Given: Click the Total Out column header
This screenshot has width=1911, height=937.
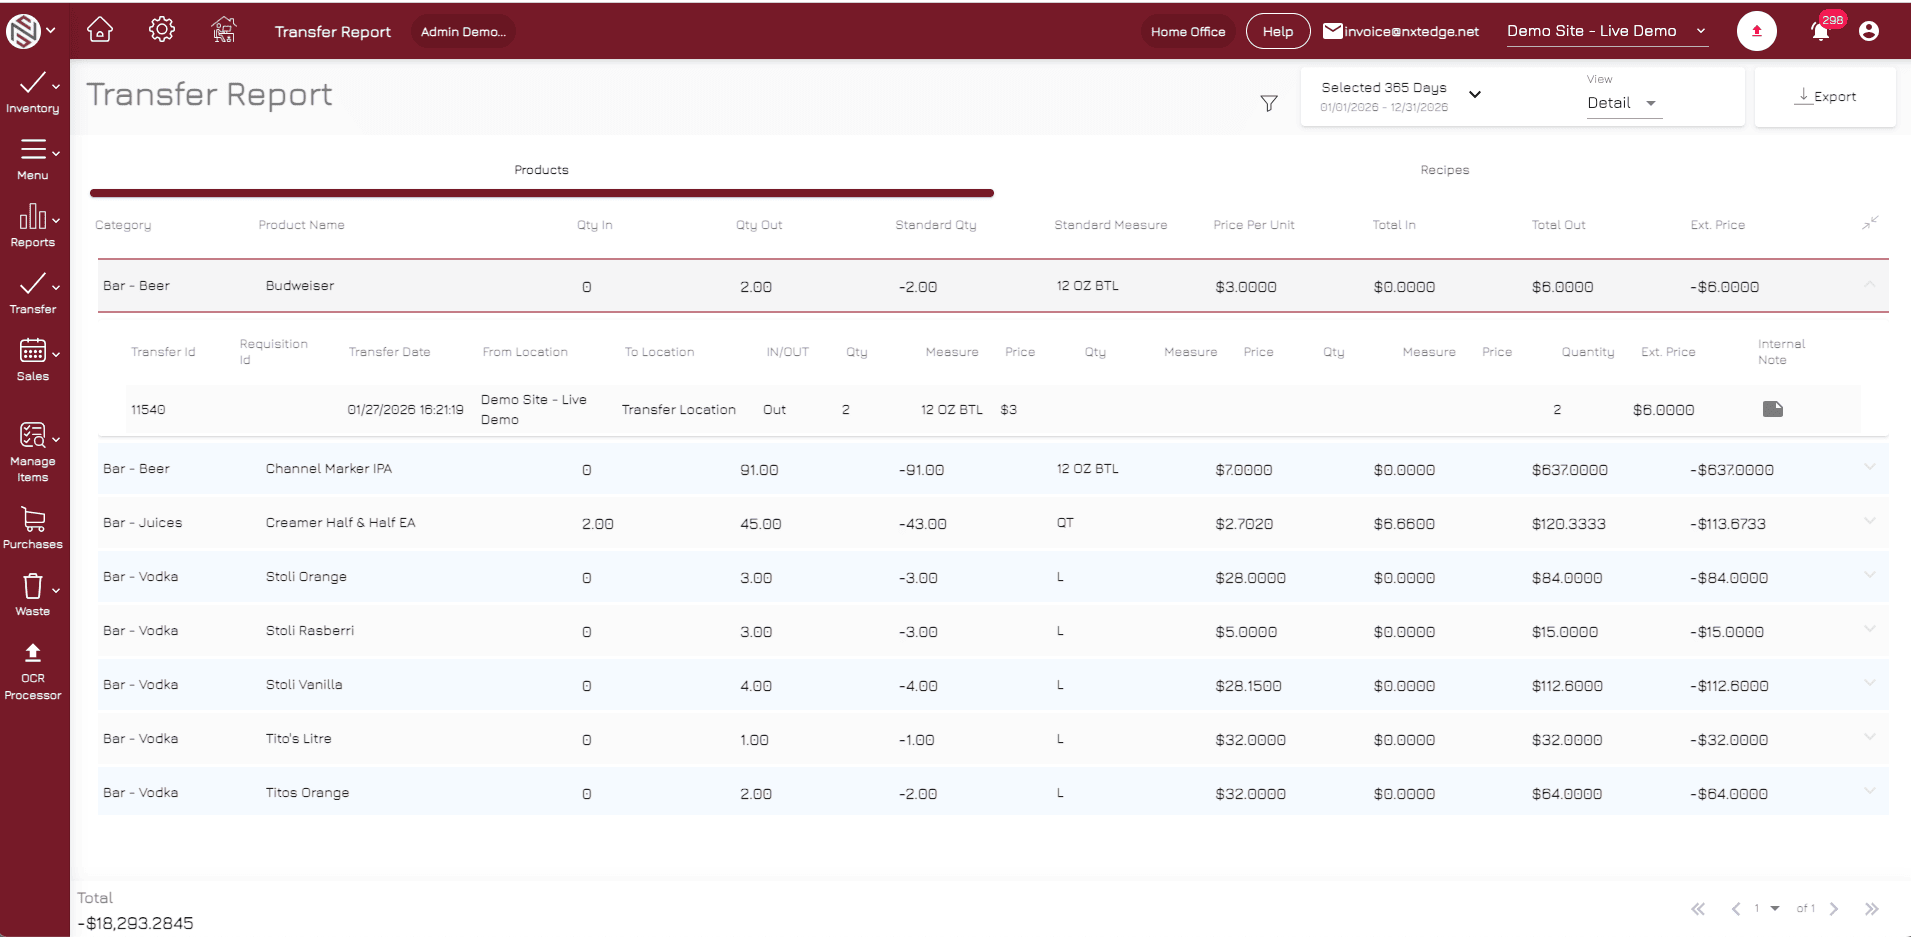Looking at the screenshot, I should 1559,225.
